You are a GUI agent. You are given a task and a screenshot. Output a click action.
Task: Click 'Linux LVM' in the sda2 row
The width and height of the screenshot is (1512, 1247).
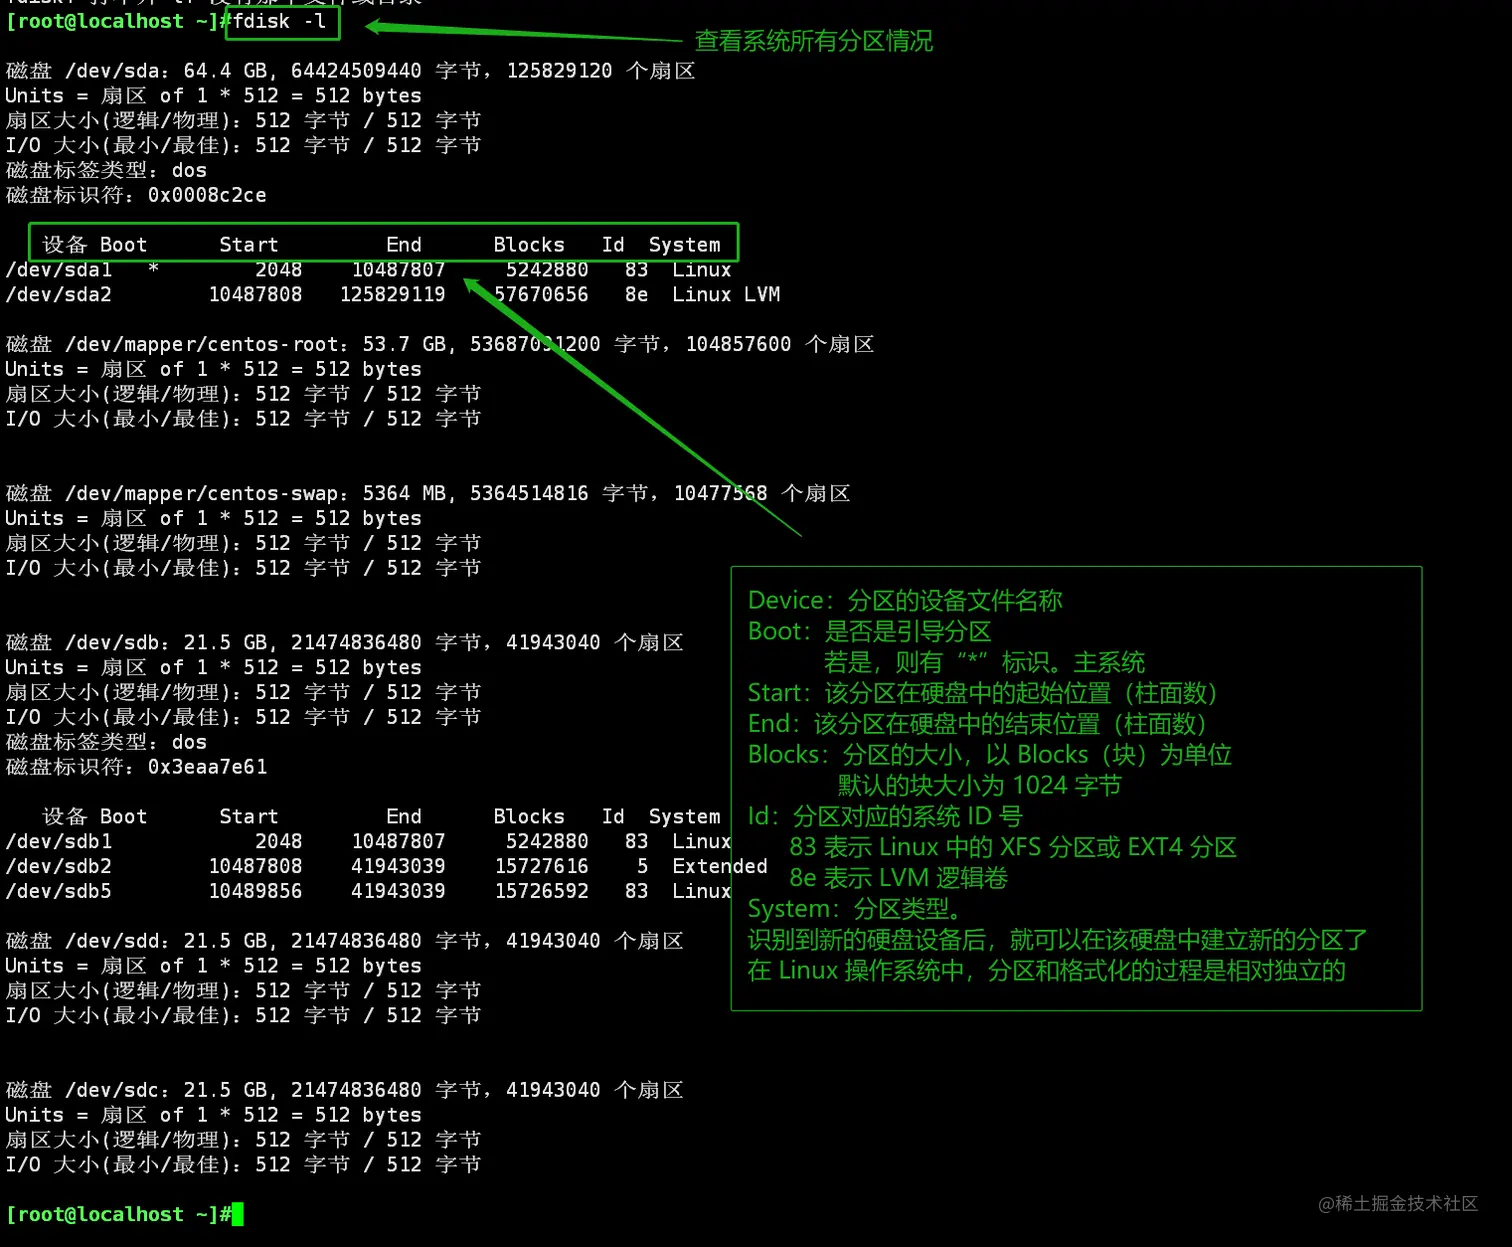pyautogui.click(x=726, y=295)
